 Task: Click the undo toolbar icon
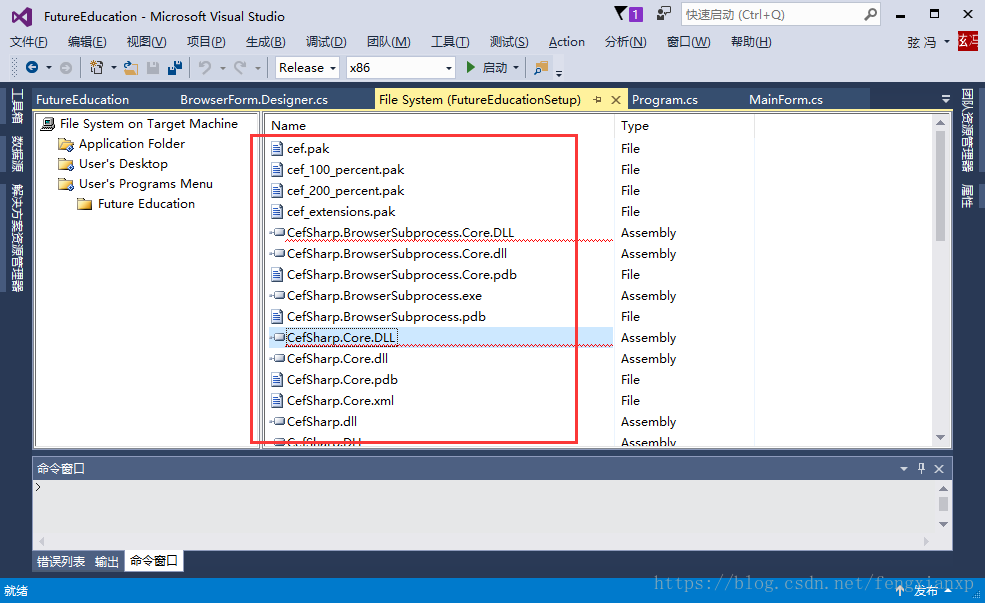click(205, 67)
